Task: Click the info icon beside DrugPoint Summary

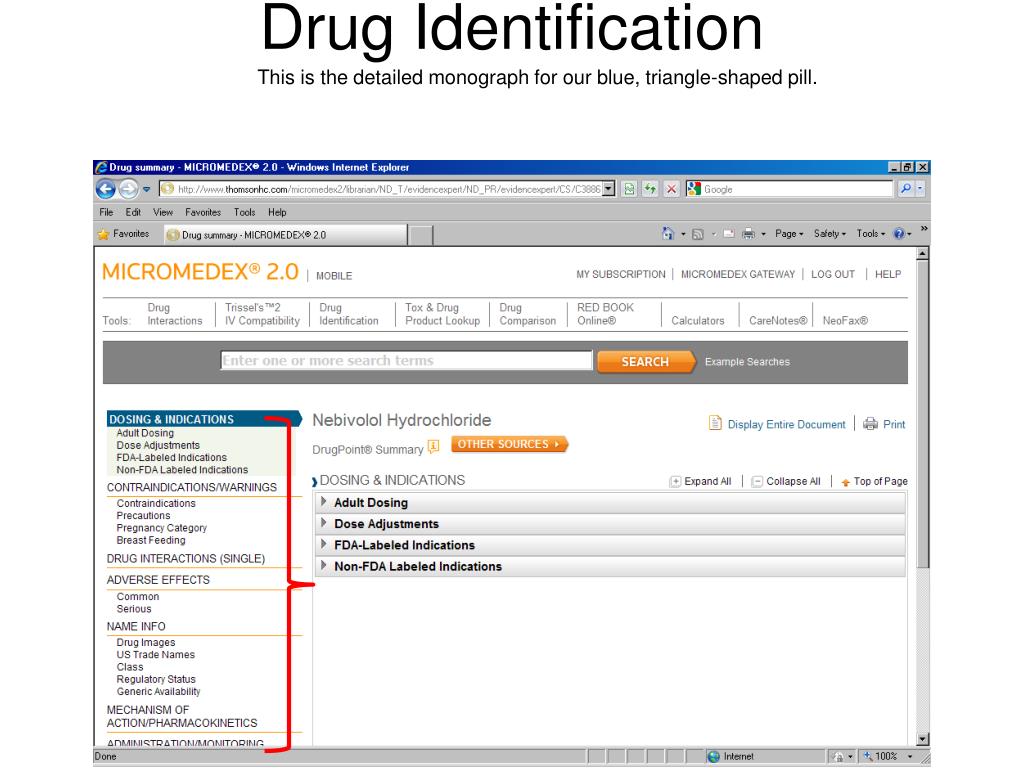Action: pos(434,447)
